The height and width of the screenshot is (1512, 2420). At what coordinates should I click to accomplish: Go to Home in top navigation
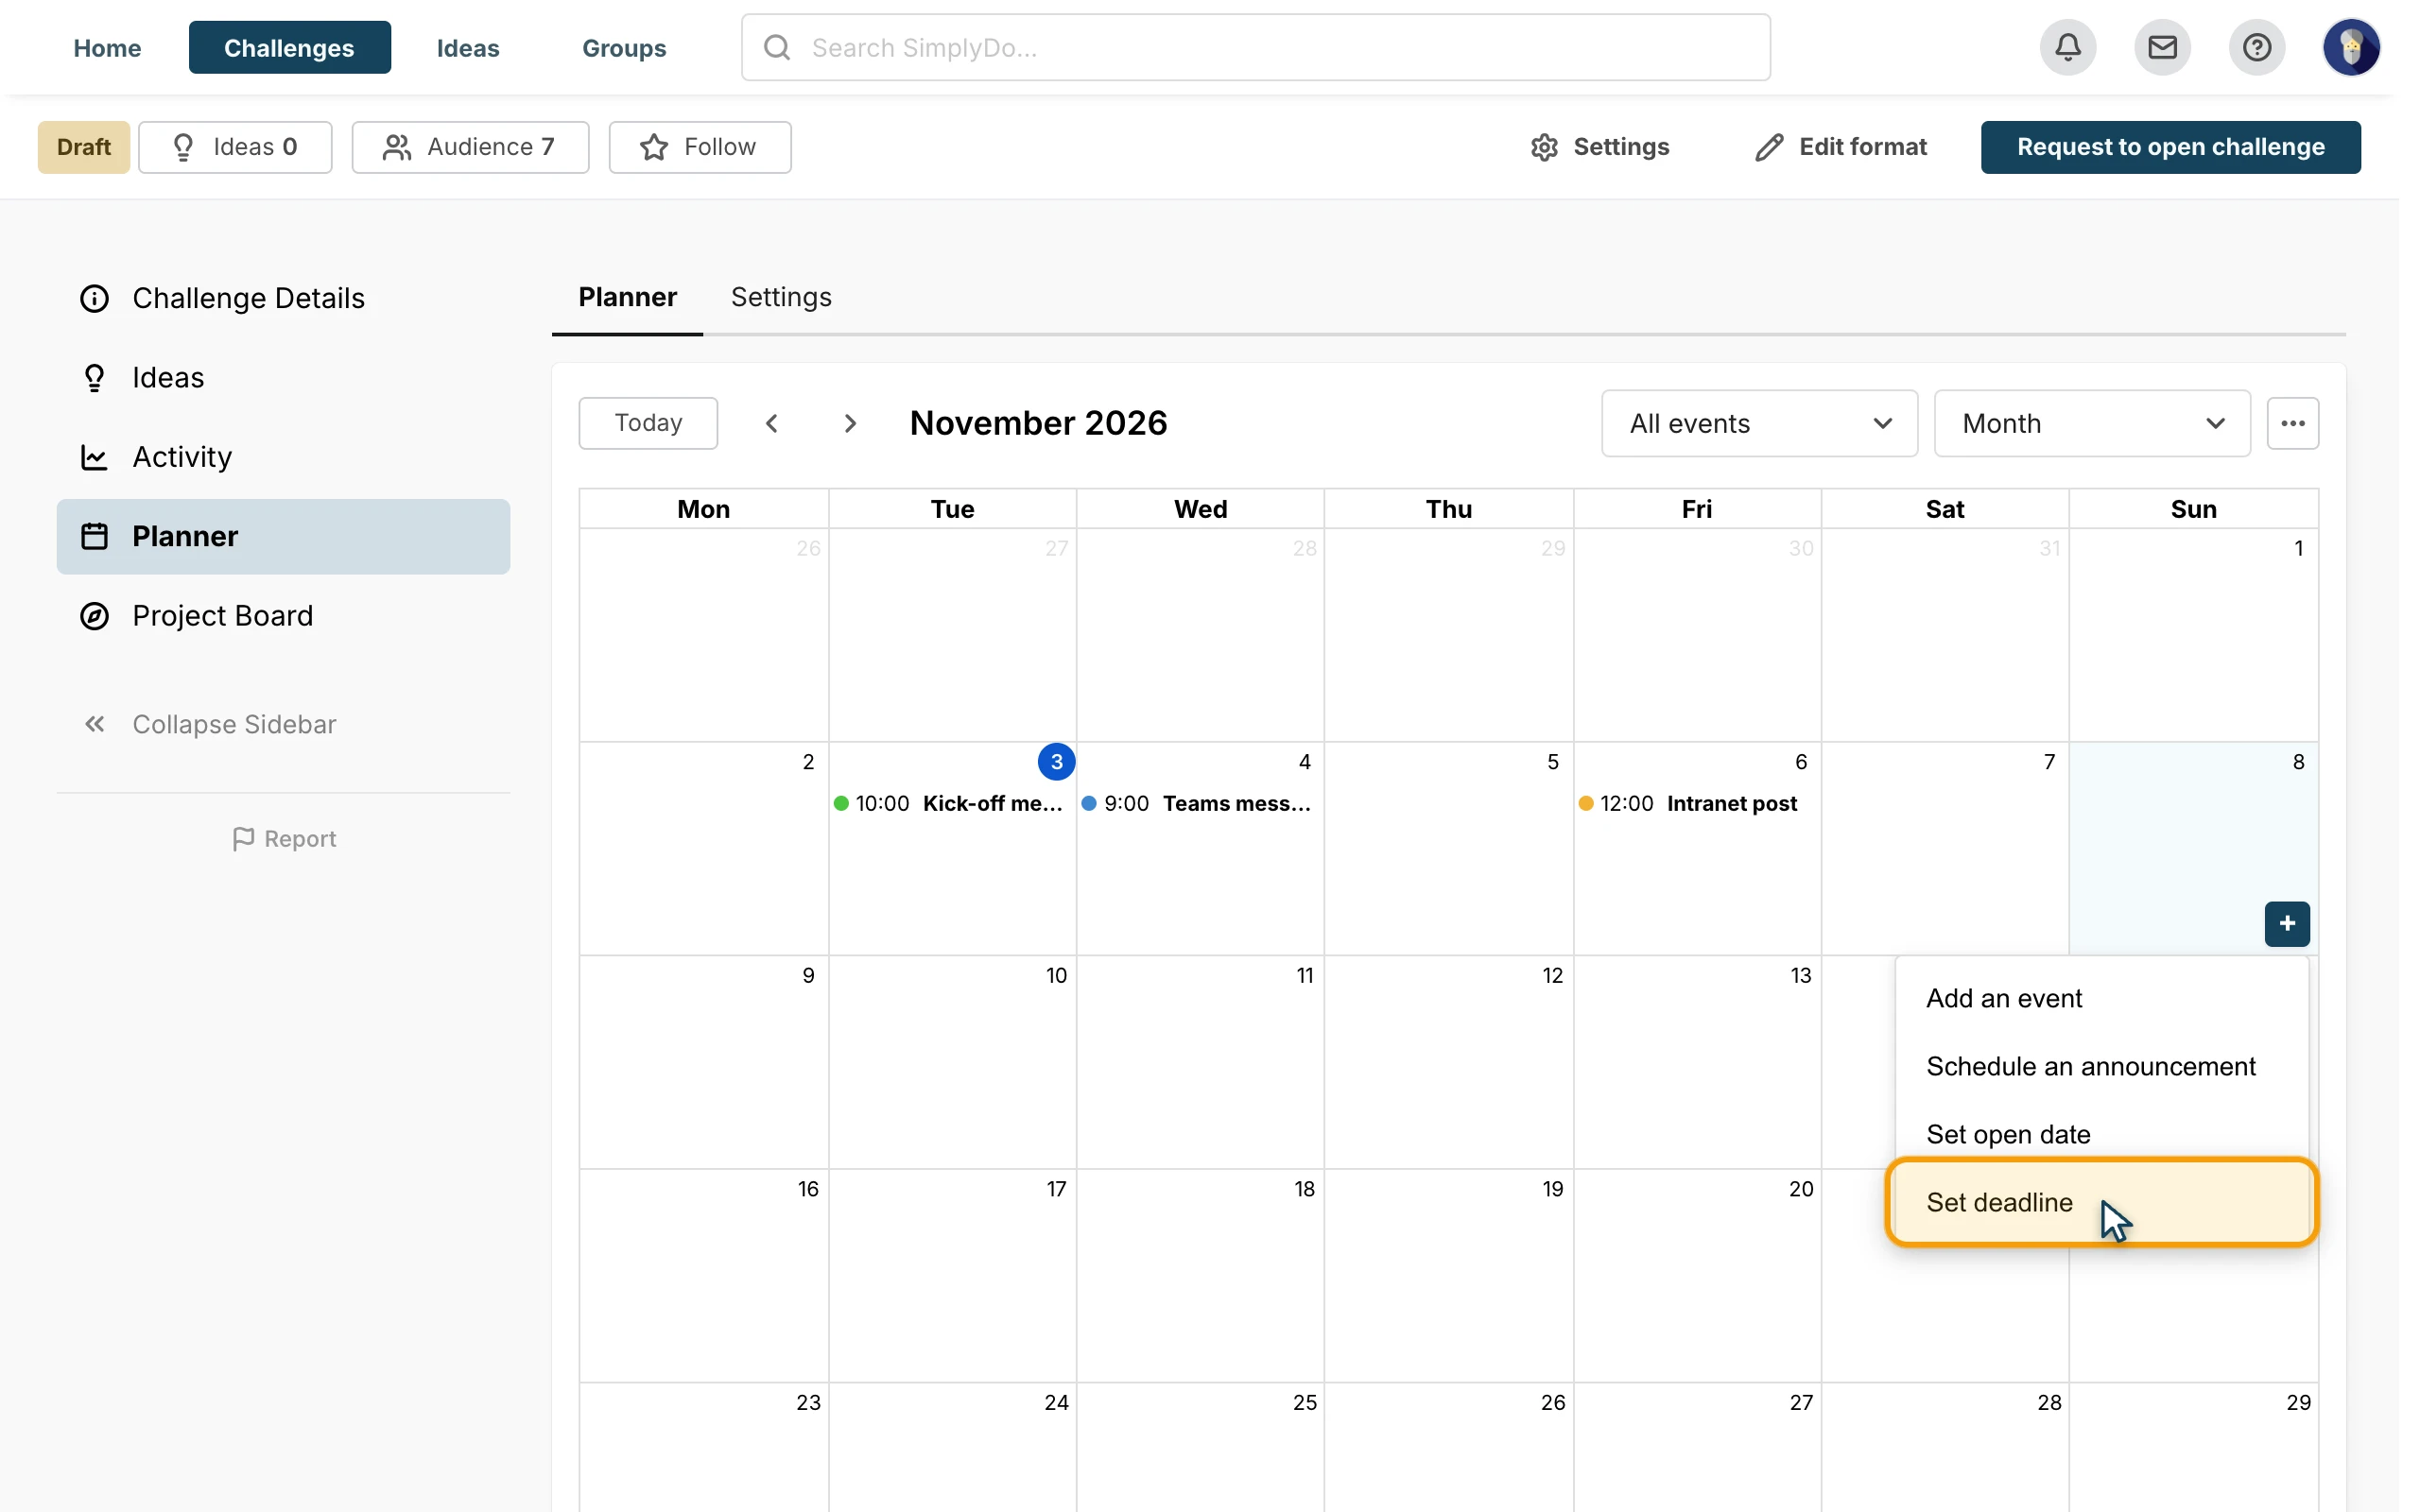pos(107,47)
